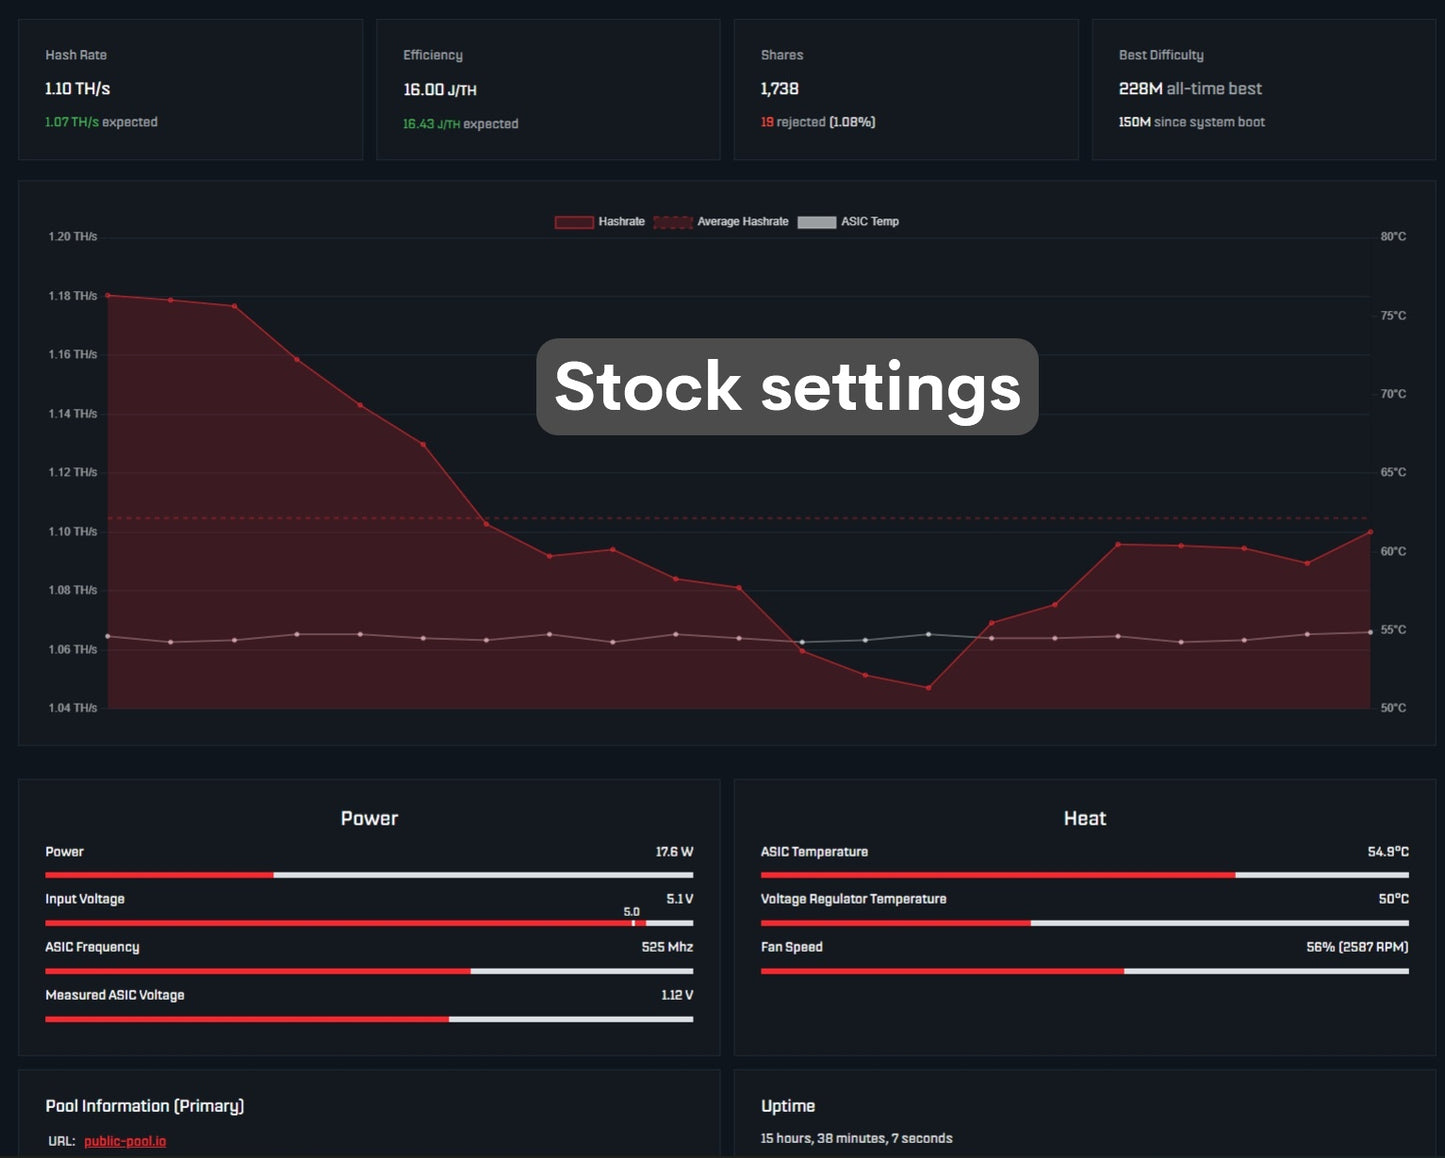Select the Efficiency 16.00 J/TH value

439,90
